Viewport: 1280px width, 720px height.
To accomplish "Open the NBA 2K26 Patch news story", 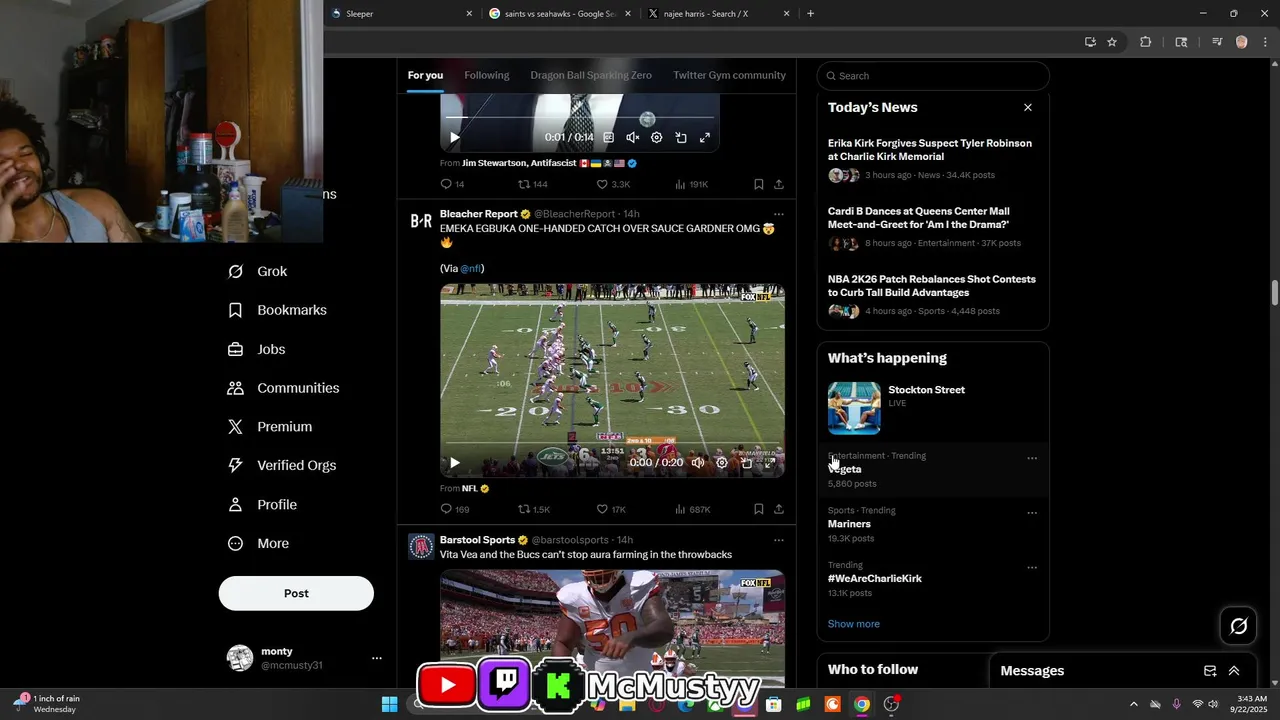I will pyautogui.click(x=932, y=286).
